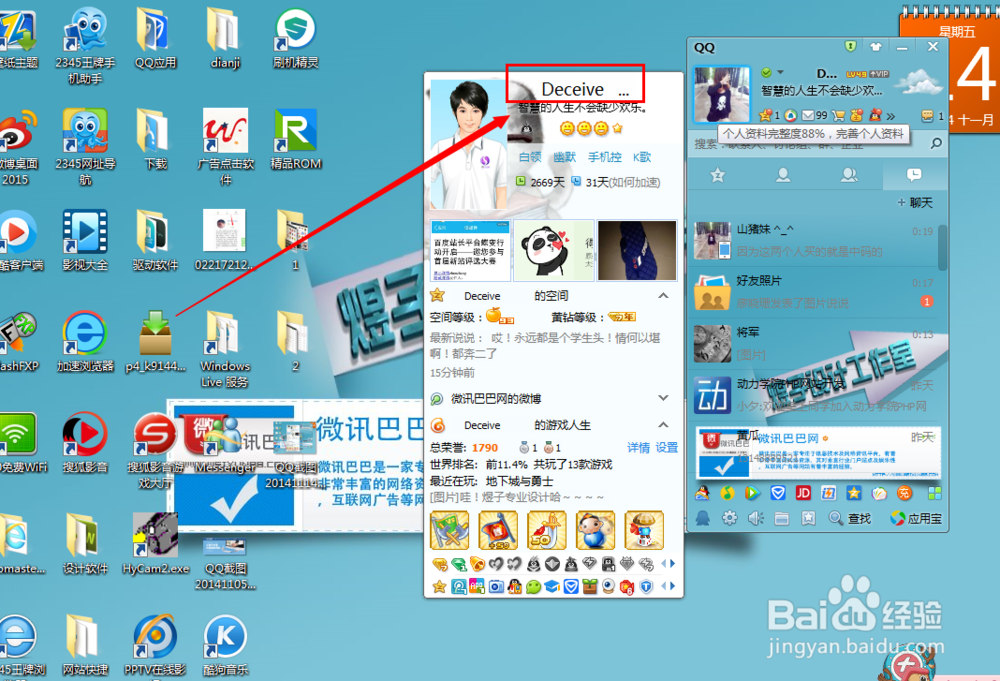The width and height of the screenshot is (1000, 681).
Task: Click the yellow diamond privilege icon
Action: click(439, 564)
